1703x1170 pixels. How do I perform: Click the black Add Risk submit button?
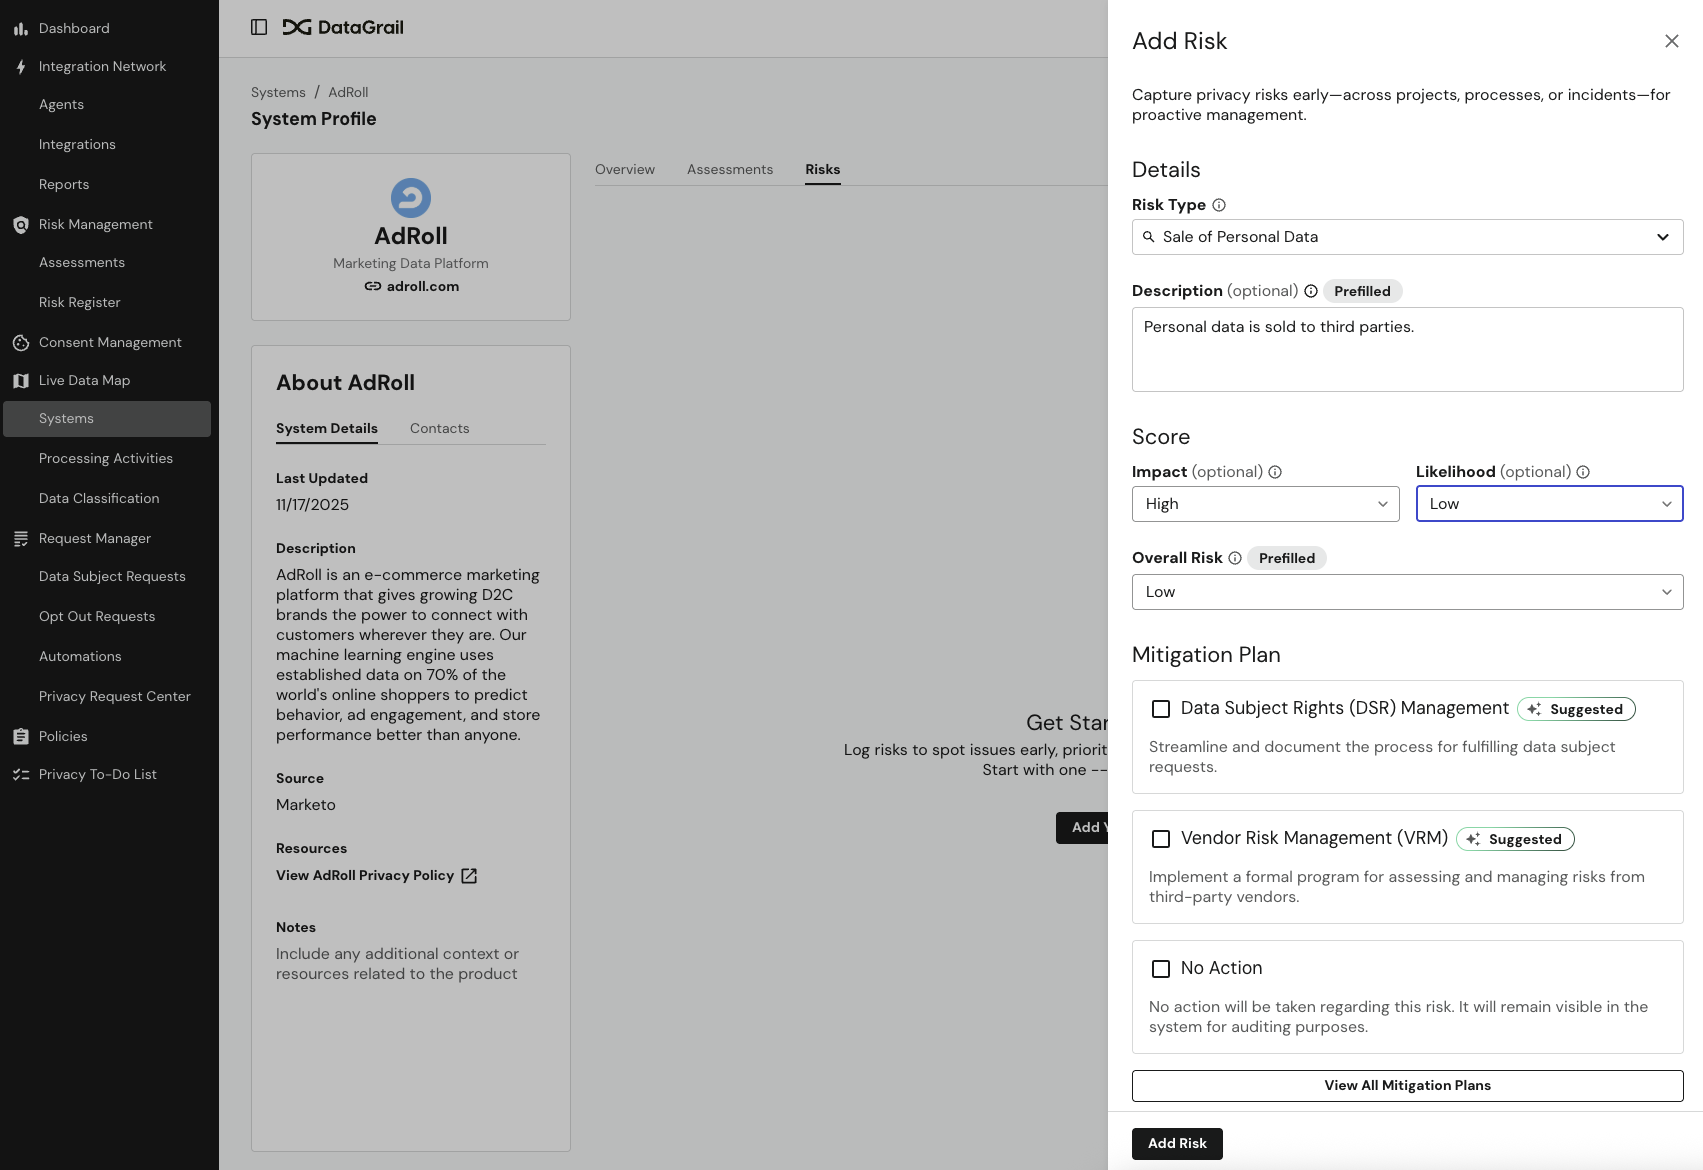click(x=1176, y=1143)
